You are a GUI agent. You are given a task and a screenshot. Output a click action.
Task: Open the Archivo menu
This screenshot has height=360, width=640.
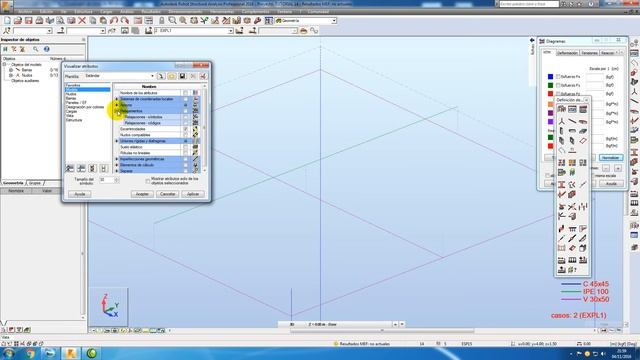25,11
